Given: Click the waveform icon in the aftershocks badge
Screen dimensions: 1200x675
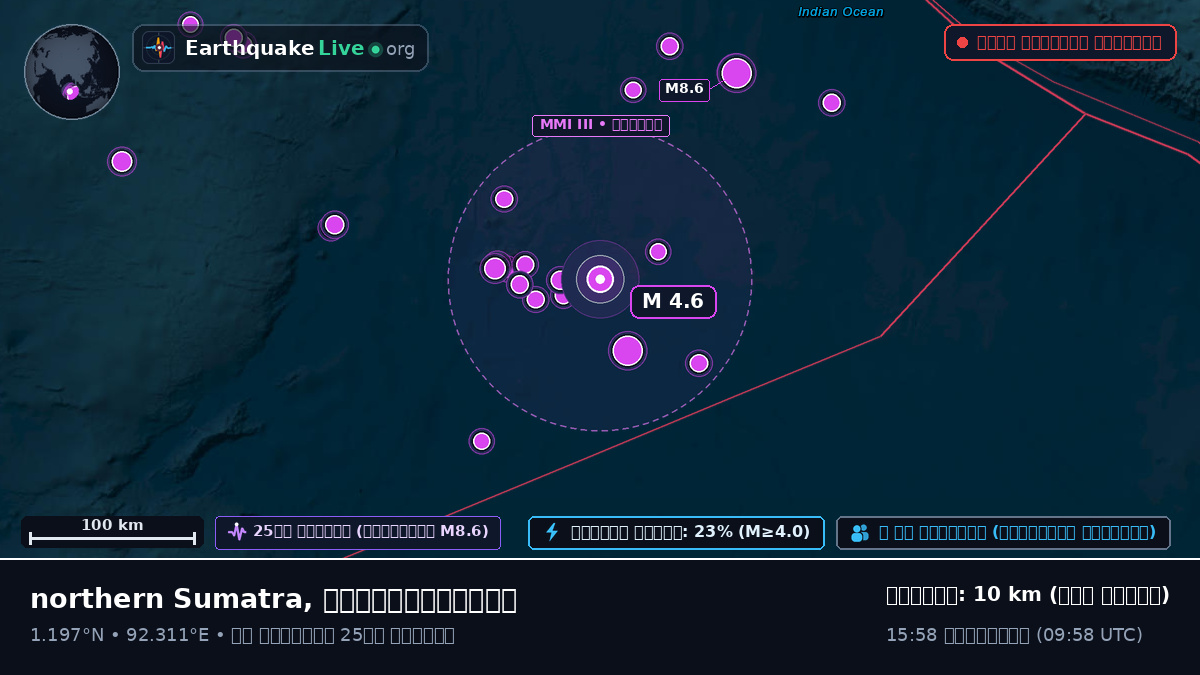Looking at the screenshot, I should pos(237,532).
